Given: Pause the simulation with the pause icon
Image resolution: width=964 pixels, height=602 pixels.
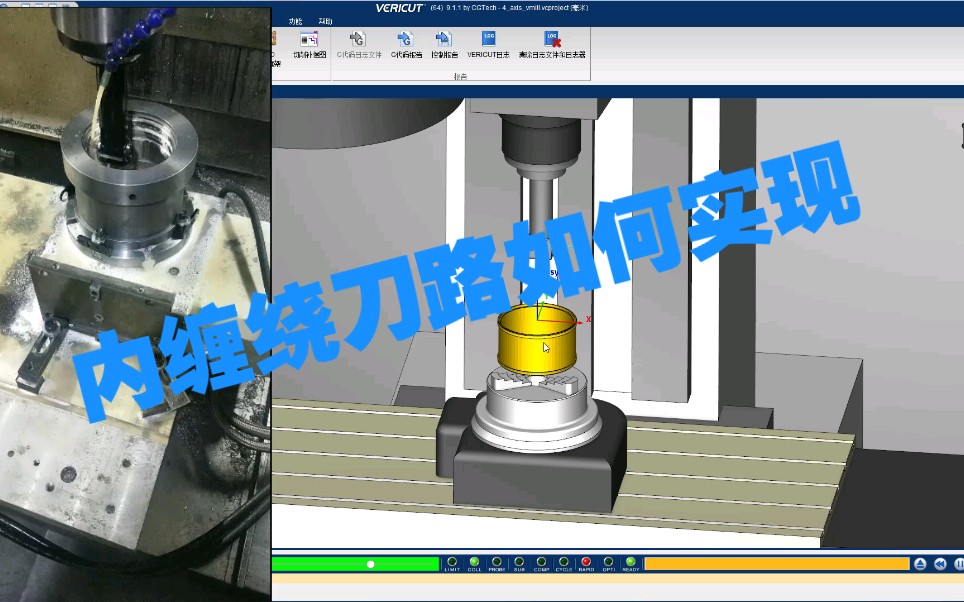Looking at the screenshot, I should [958, 565].
